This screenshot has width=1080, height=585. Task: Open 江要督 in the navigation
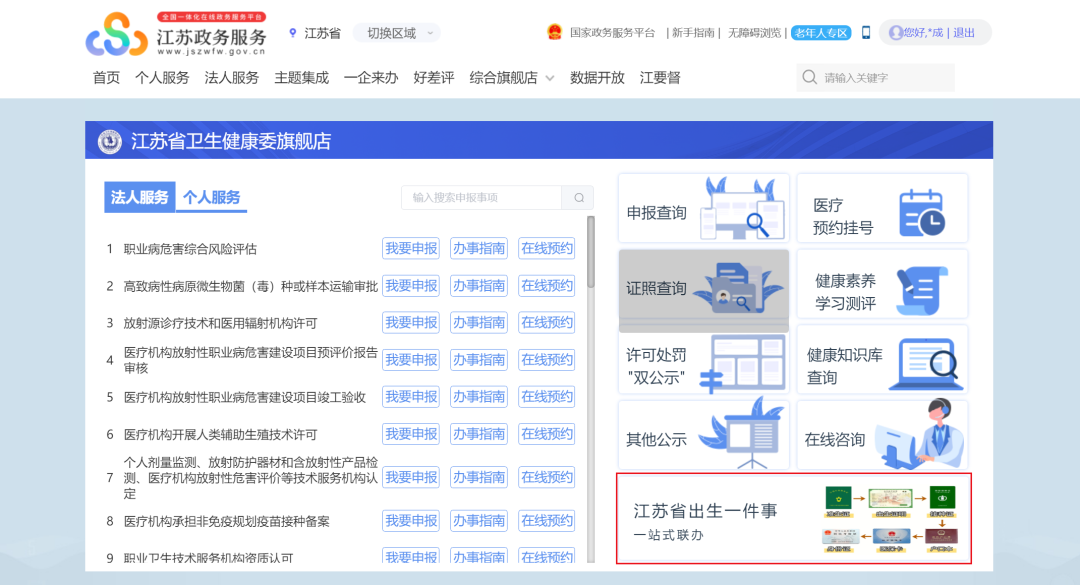coord(660,78)
